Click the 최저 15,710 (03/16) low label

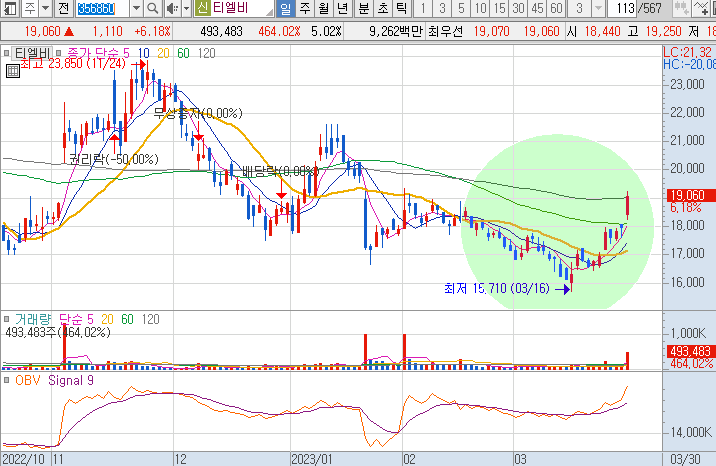[x=497, y=288]
